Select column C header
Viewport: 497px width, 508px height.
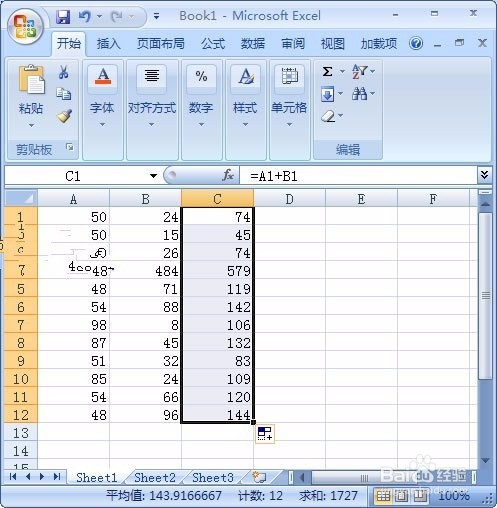point(218,199)
